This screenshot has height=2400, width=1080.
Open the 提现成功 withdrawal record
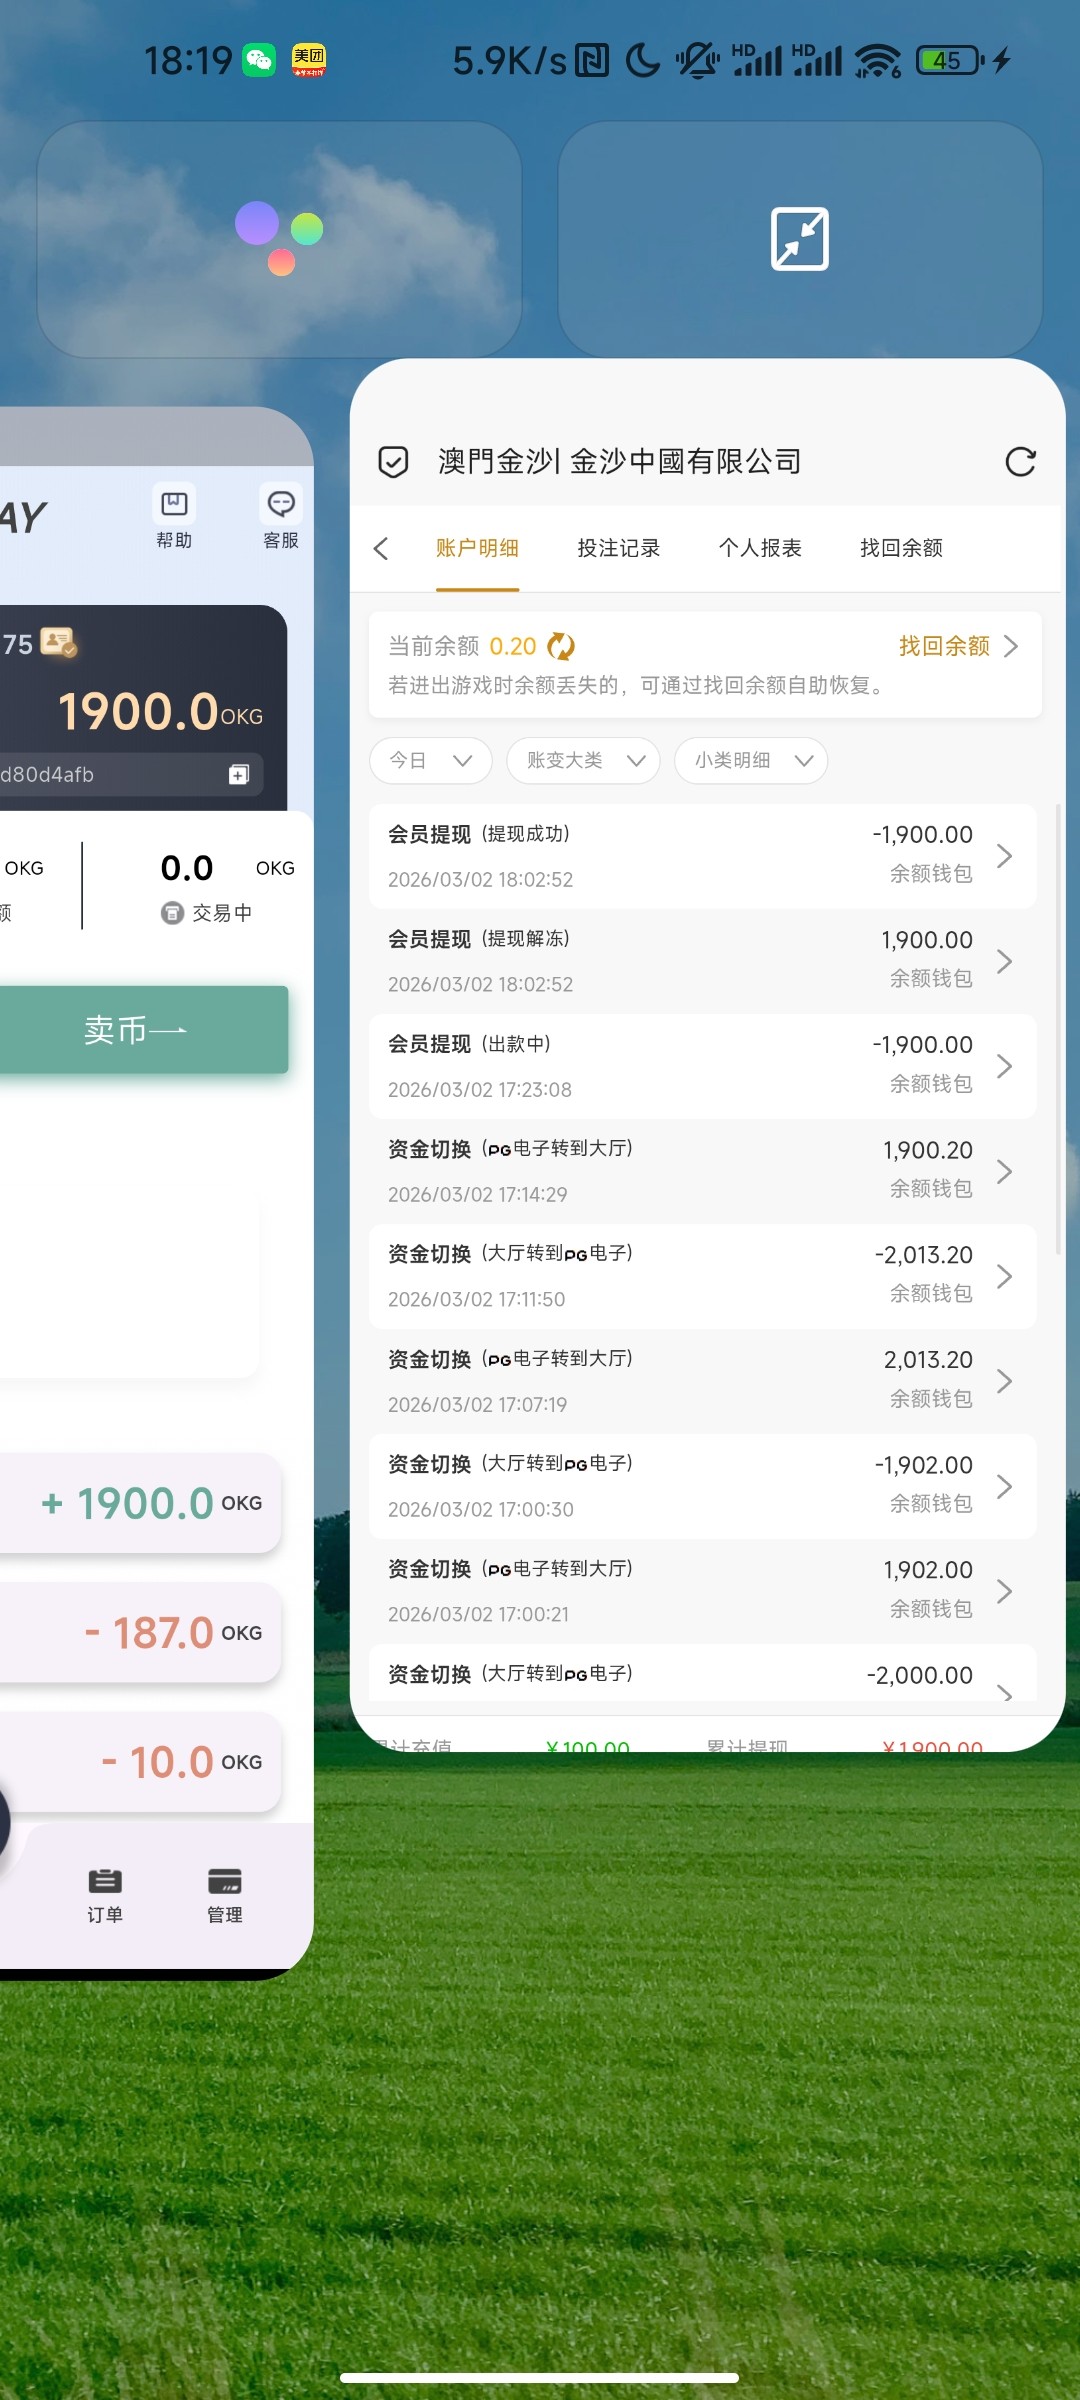pos(702,856)
